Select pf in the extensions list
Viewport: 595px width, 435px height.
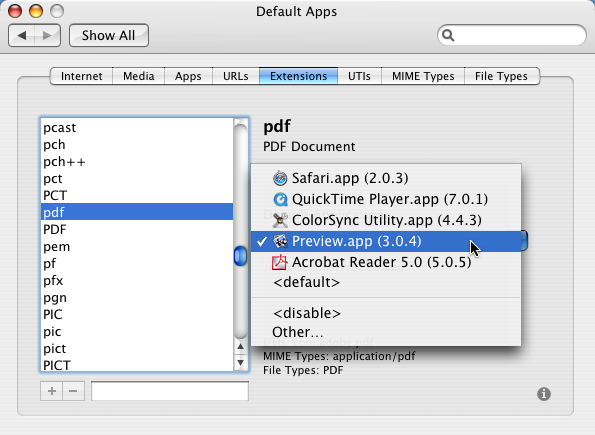(137, 263)
